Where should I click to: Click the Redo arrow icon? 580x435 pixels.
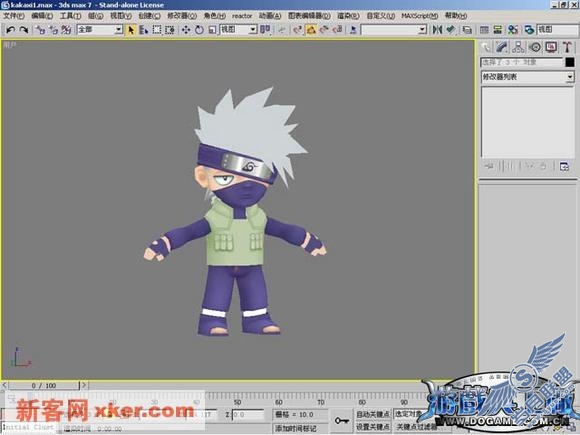pos(24,30)
